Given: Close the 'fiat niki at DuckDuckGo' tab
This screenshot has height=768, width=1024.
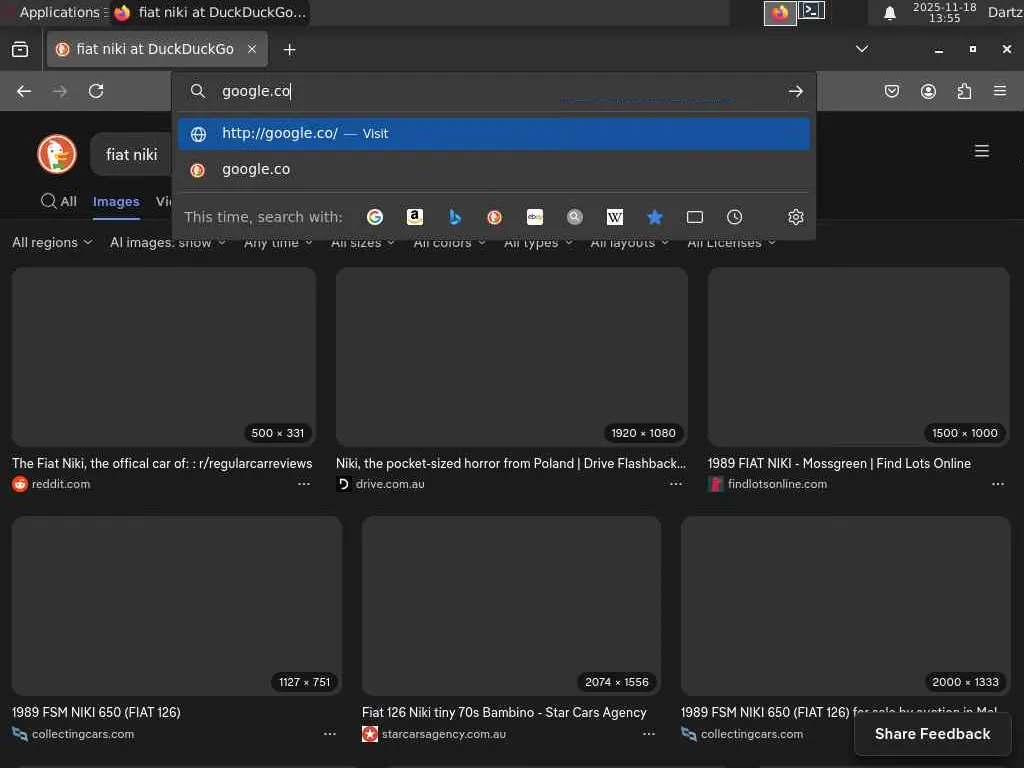Looking at the screenshot, I should click(252, 49).
